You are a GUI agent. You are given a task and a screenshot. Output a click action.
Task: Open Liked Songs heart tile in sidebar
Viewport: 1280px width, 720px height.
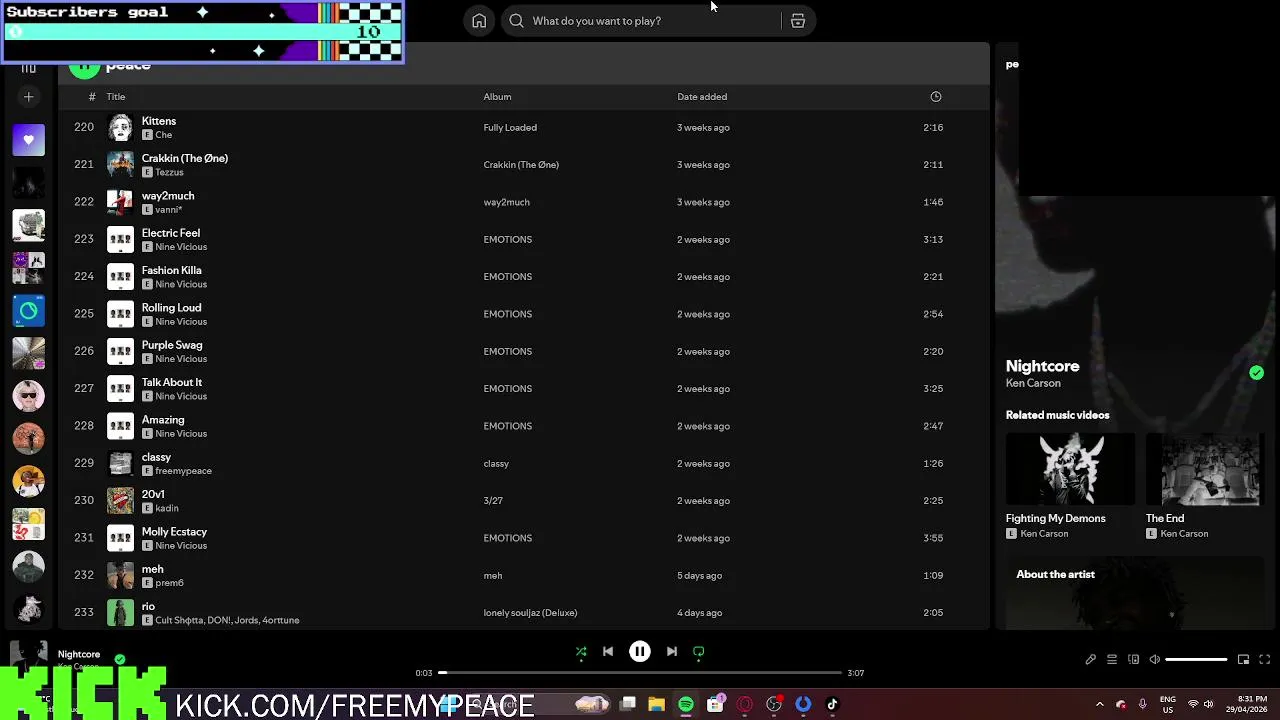tap(28, 140)
